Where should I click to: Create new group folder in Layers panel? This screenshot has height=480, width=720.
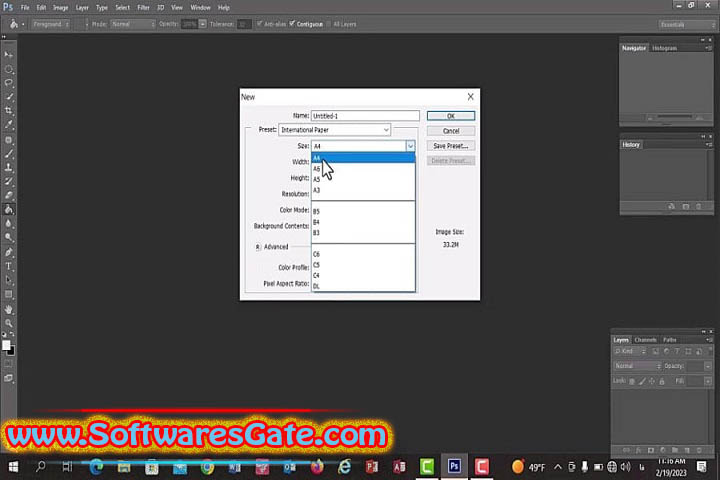click(x=675, y=450)
